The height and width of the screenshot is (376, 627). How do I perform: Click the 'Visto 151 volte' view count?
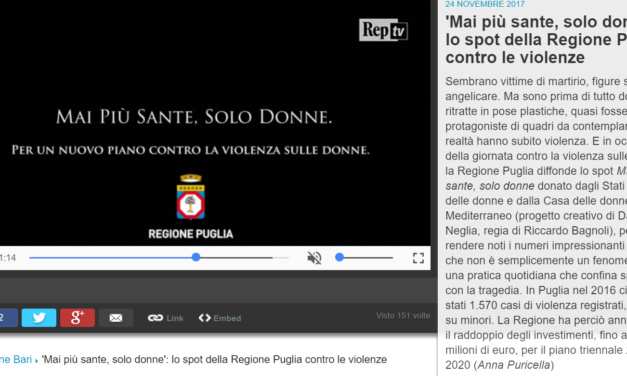tap(403, 316)
